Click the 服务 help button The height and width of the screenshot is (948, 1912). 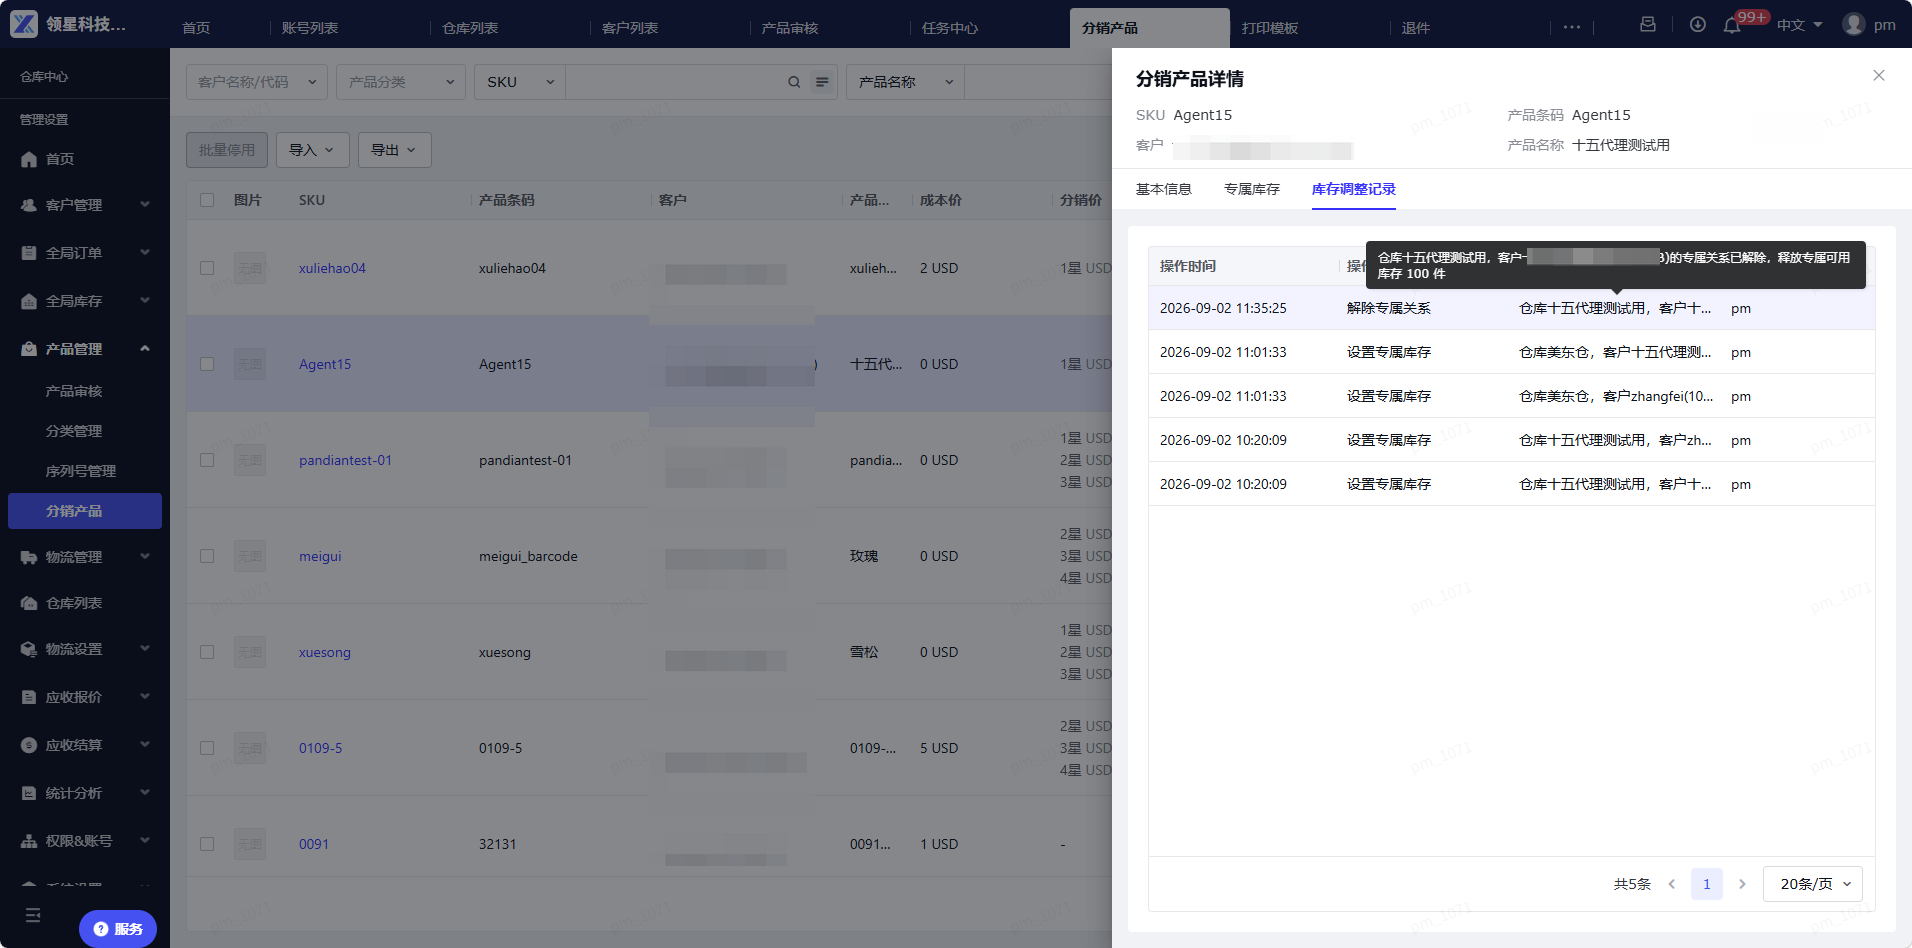click(118, 929)
